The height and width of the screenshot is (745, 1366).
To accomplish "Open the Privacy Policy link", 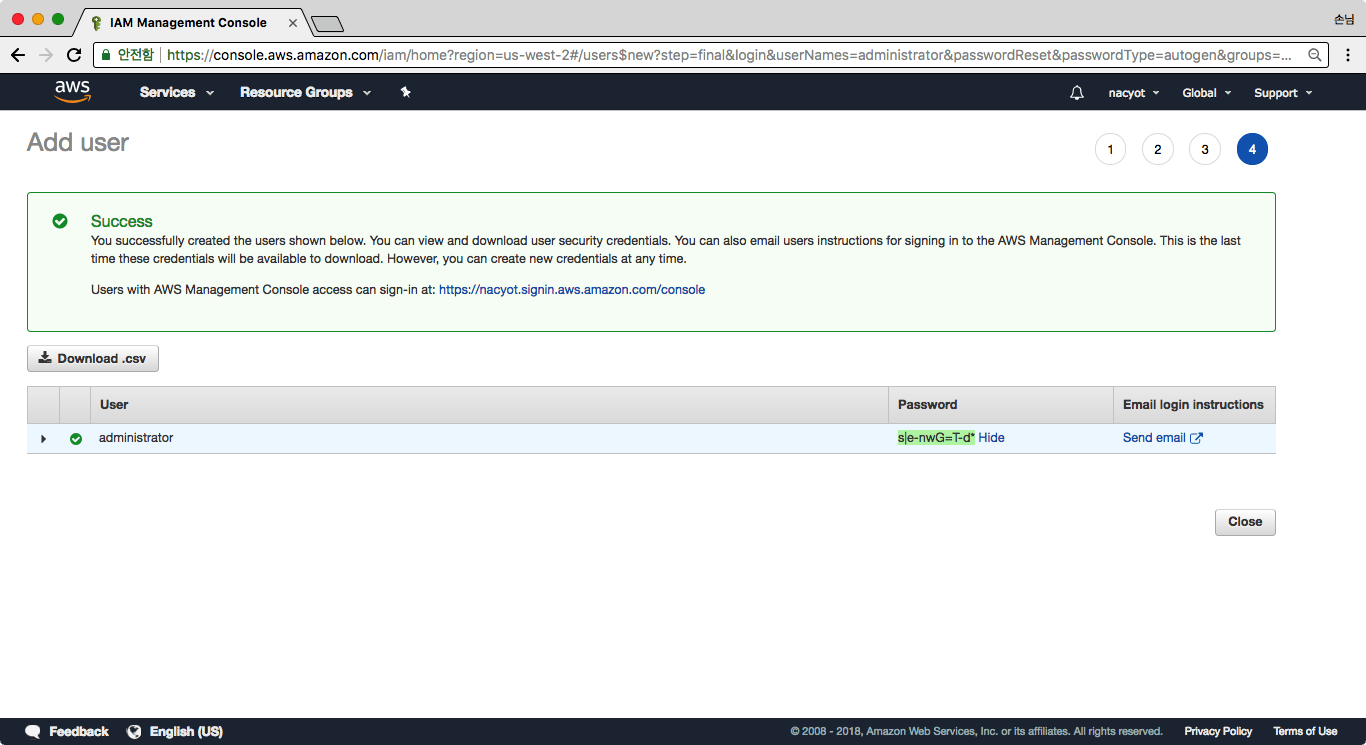I will (1218, 732).
